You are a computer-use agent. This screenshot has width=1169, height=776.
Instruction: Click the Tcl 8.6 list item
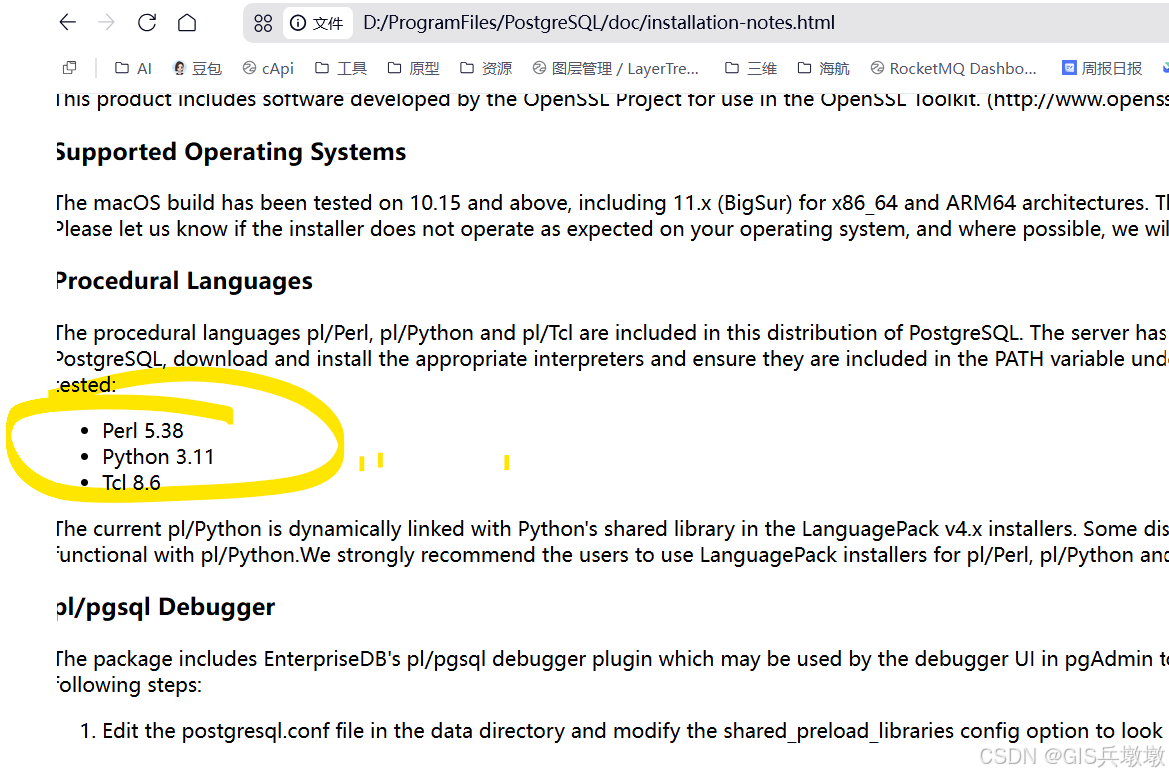tap(131, 483)
